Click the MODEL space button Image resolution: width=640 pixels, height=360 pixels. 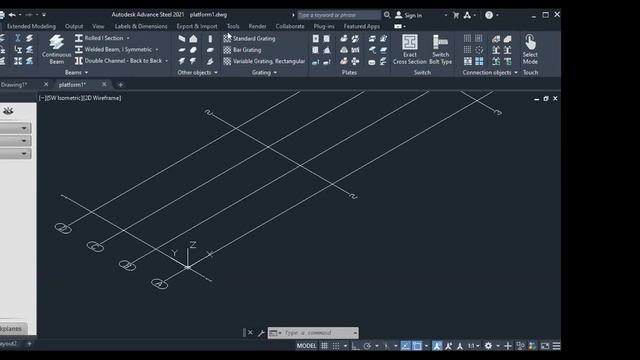tap(307, 346)
